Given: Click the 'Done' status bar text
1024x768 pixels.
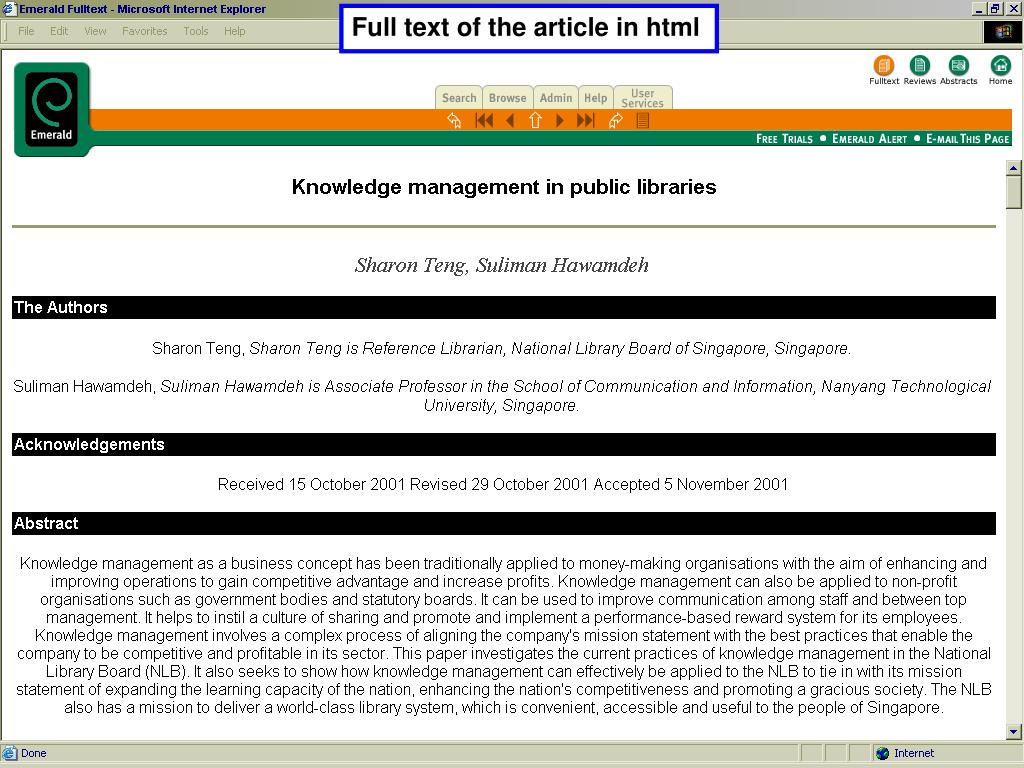Looking at the screenshot, I should 33,753.
